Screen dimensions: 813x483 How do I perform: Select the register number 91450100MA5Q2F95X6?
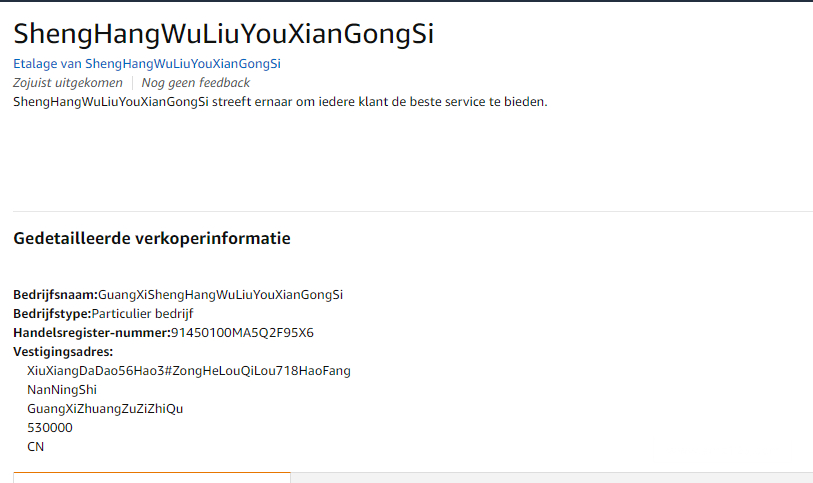[242, 333]
